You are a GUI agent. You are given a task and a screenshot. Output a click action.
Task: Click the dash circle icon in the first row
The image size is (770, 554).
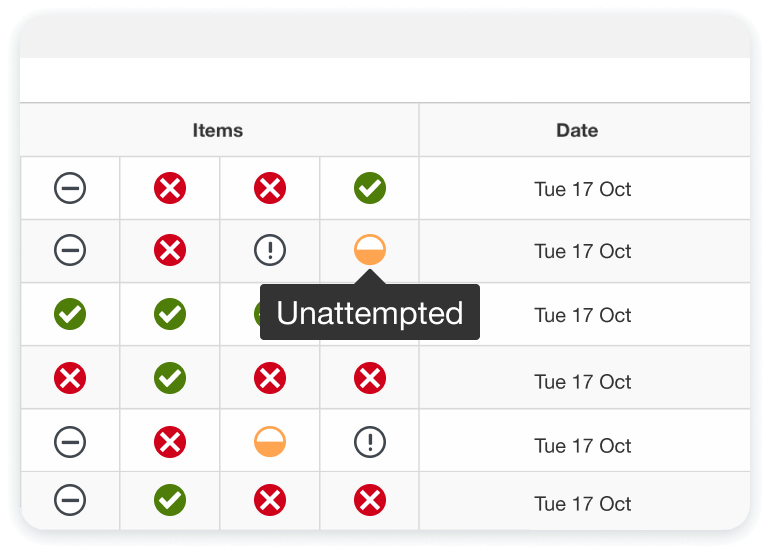tap(70, 188)
